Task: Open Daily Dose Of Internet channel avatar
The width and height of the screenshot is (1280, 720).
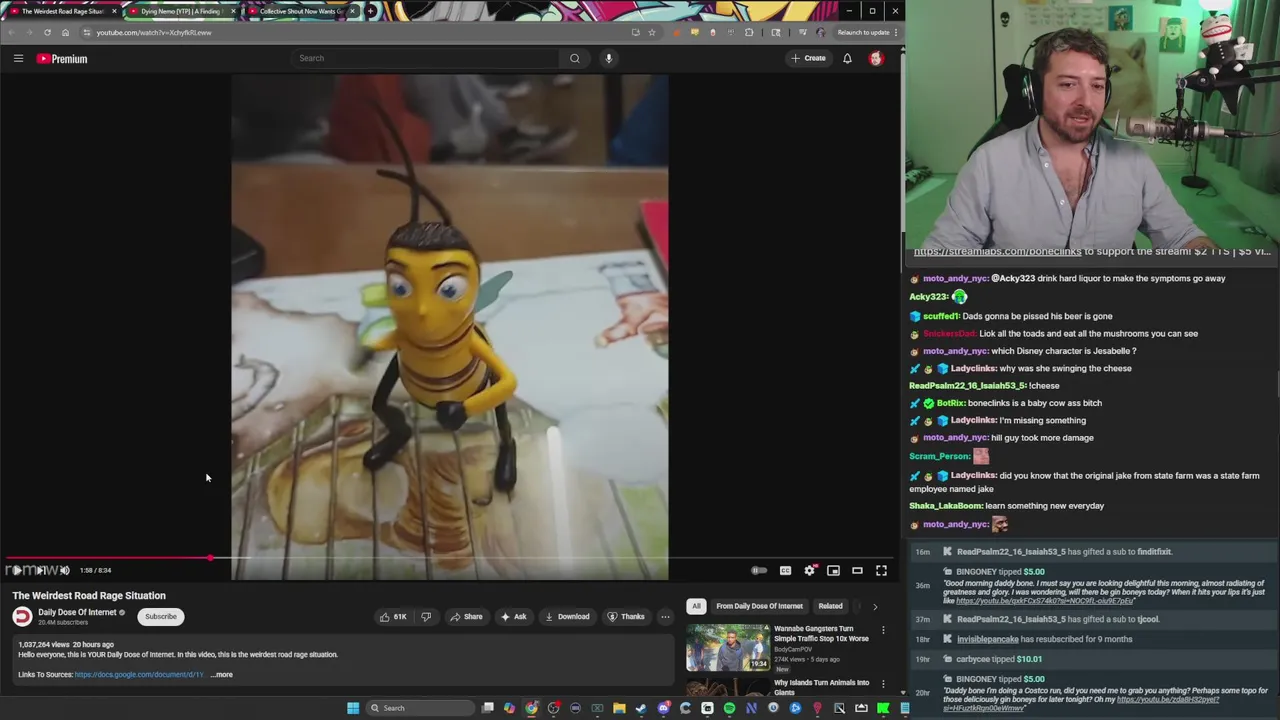Action: [22, 616]
